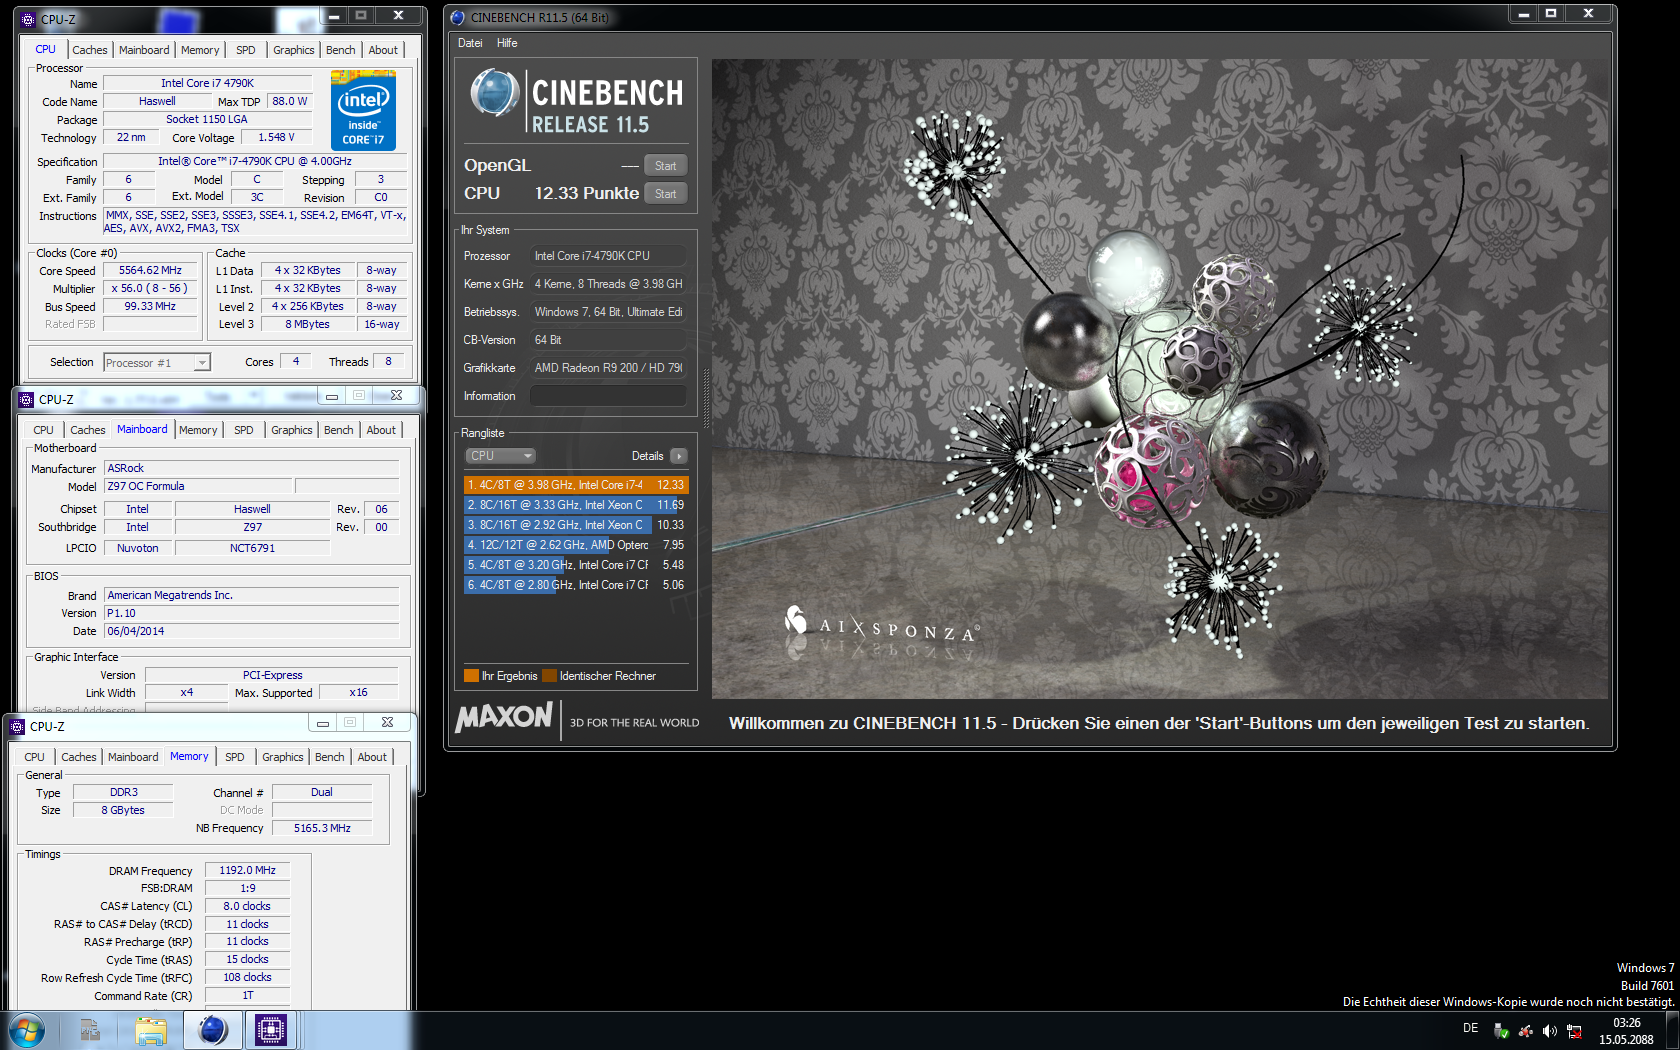Select CPU tab in Mainboard CPU-Z window

43,430
